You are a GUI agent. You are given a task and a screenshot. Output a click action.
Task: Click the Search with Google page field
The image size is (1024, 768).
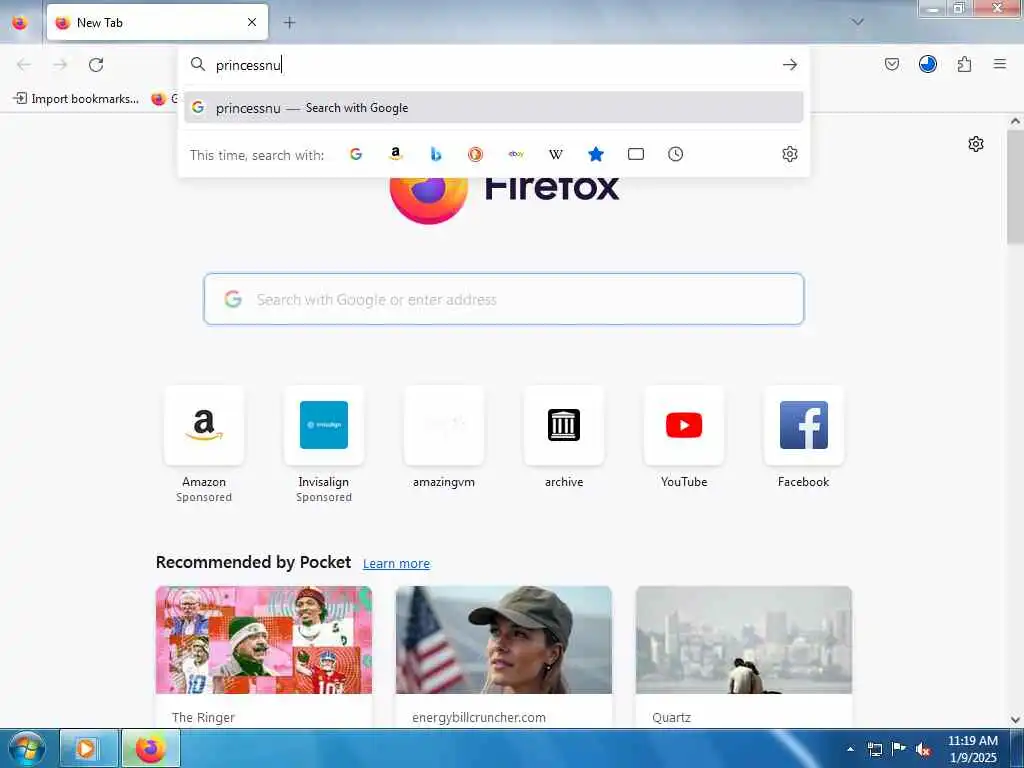pyautogui.click(x=504, y=299)
